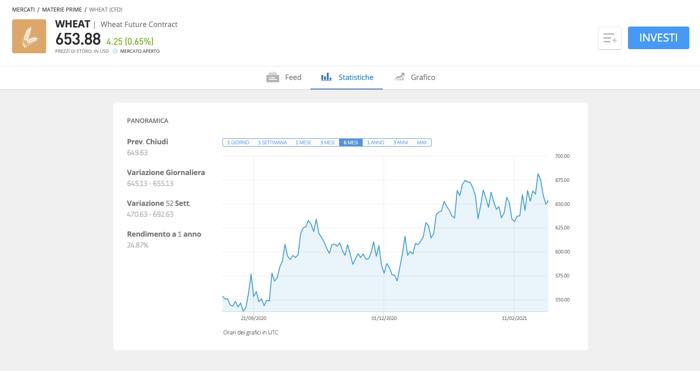
Task: Add WHEAT to watchlist via list-plus icon
Action: pyautogui.click(x=609, y=38)
